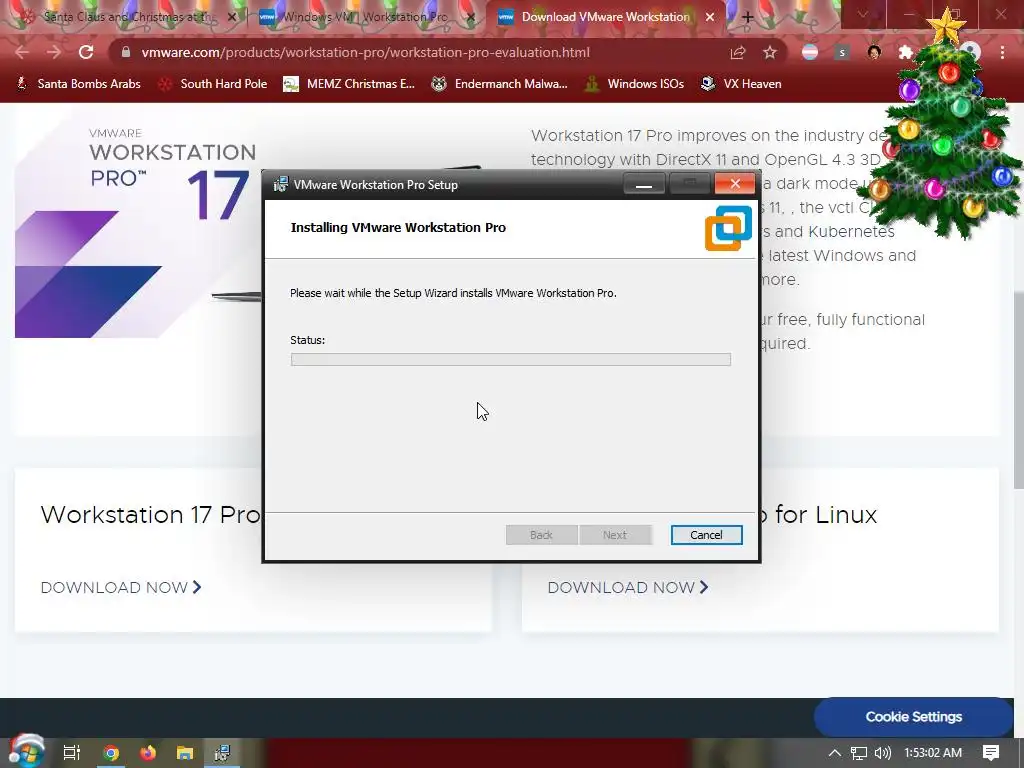This screenshot has width=1024, height=768.
Task: Open network status tray icon
Action: pyautogui.click(x=859, y=753)
